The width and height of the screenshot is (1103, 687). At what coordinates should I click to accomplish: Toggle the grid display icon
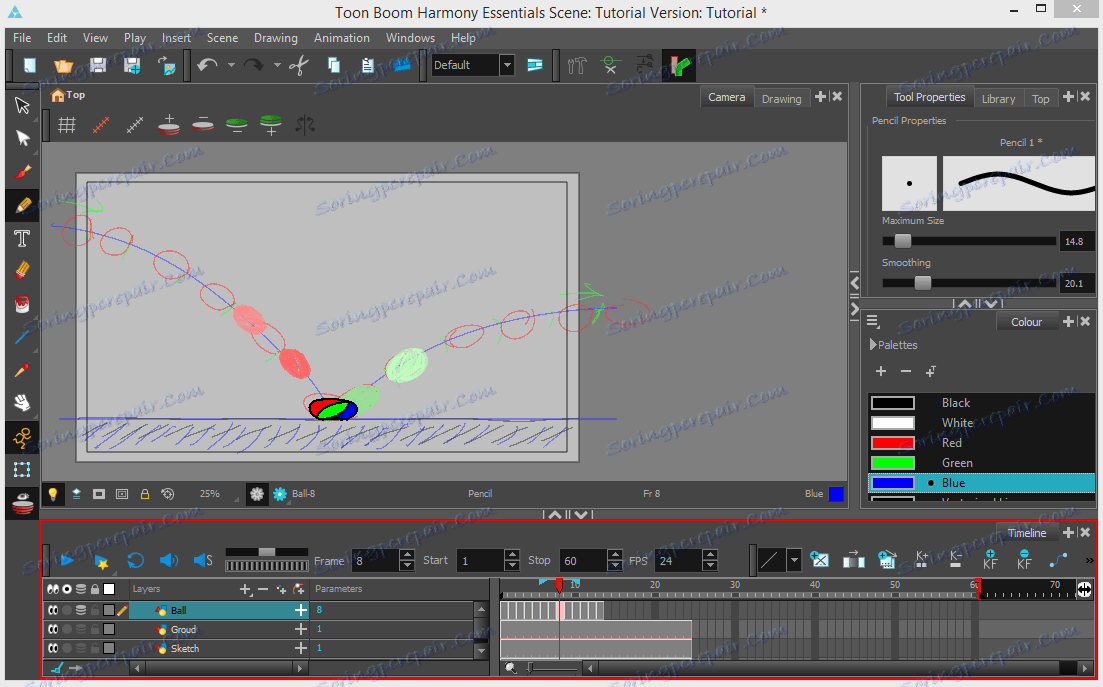[x=67, y=125]
